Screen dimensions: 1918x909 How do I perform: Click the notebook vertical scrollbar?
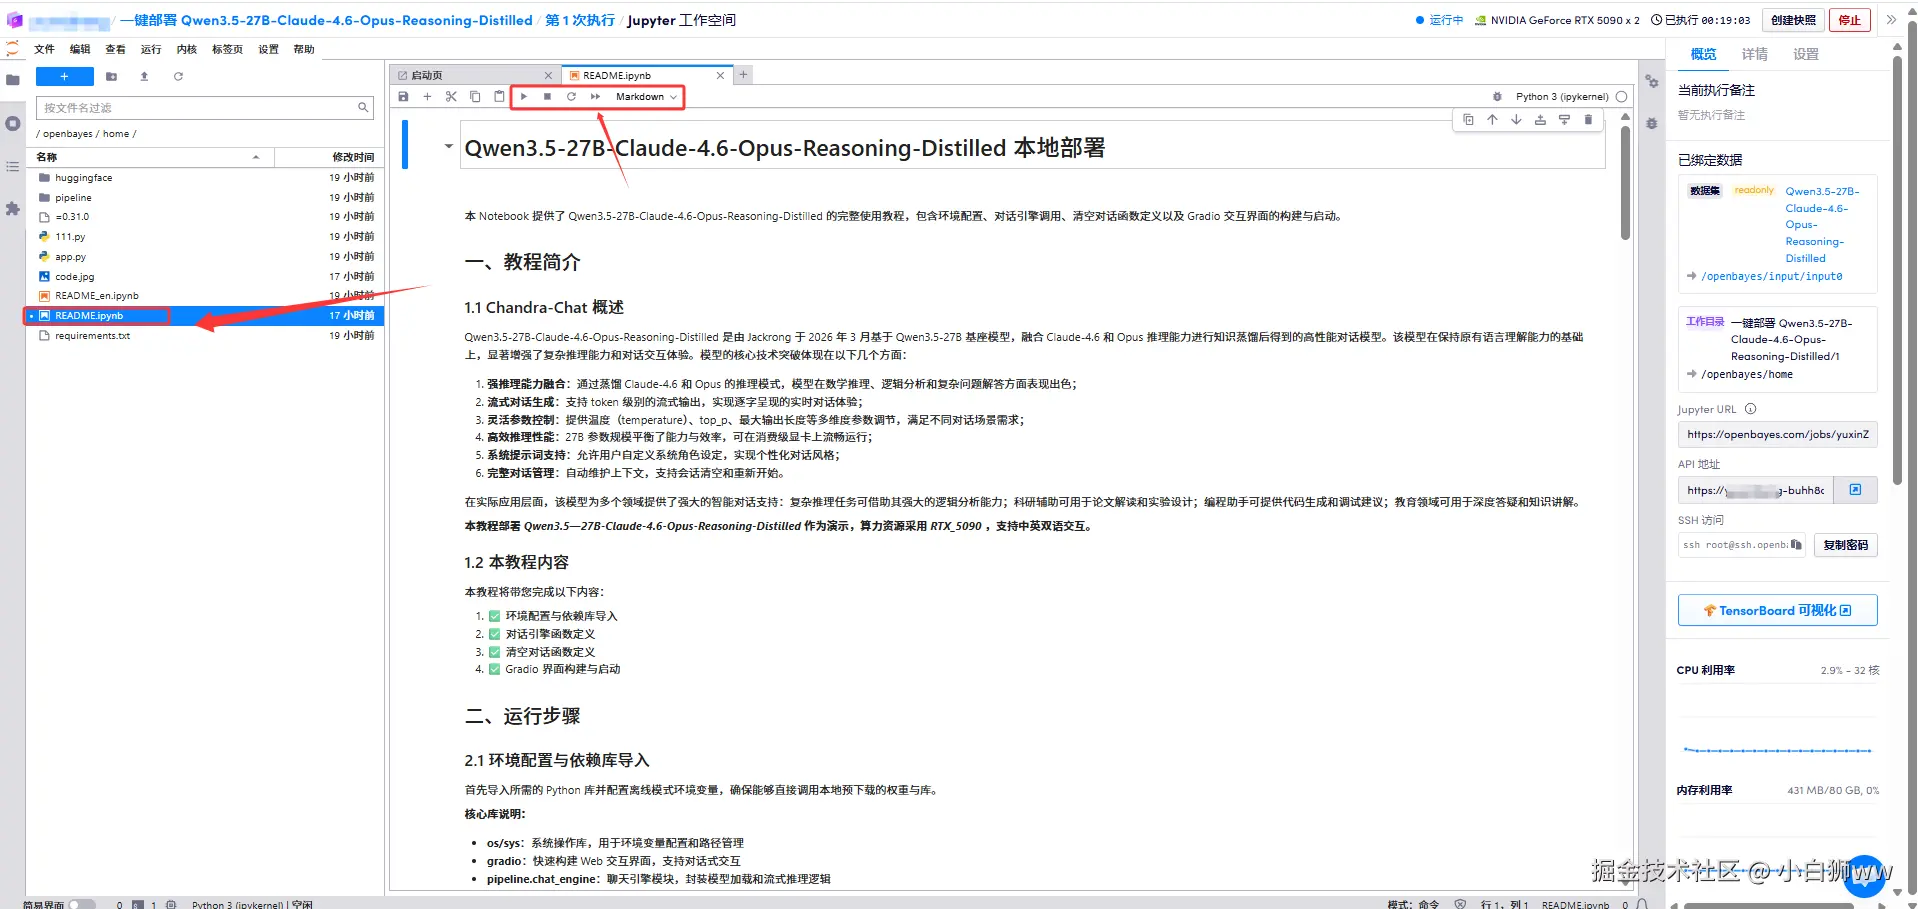click(x=1625, y=182)
